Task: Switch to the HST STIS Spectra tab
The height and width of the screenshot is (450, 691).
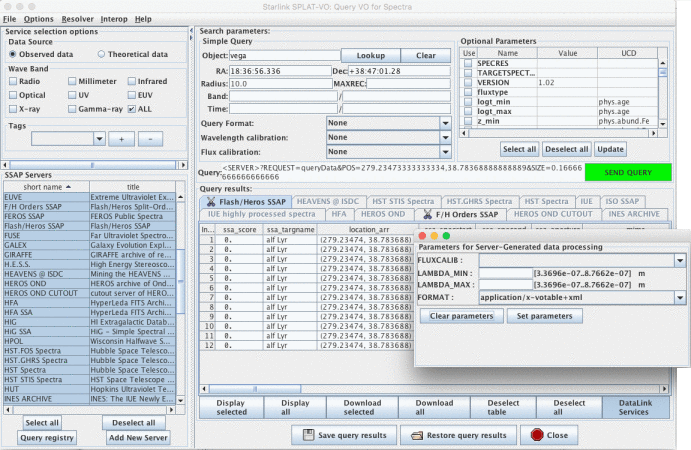Action: pyautogui.click(x=403, y=201)
